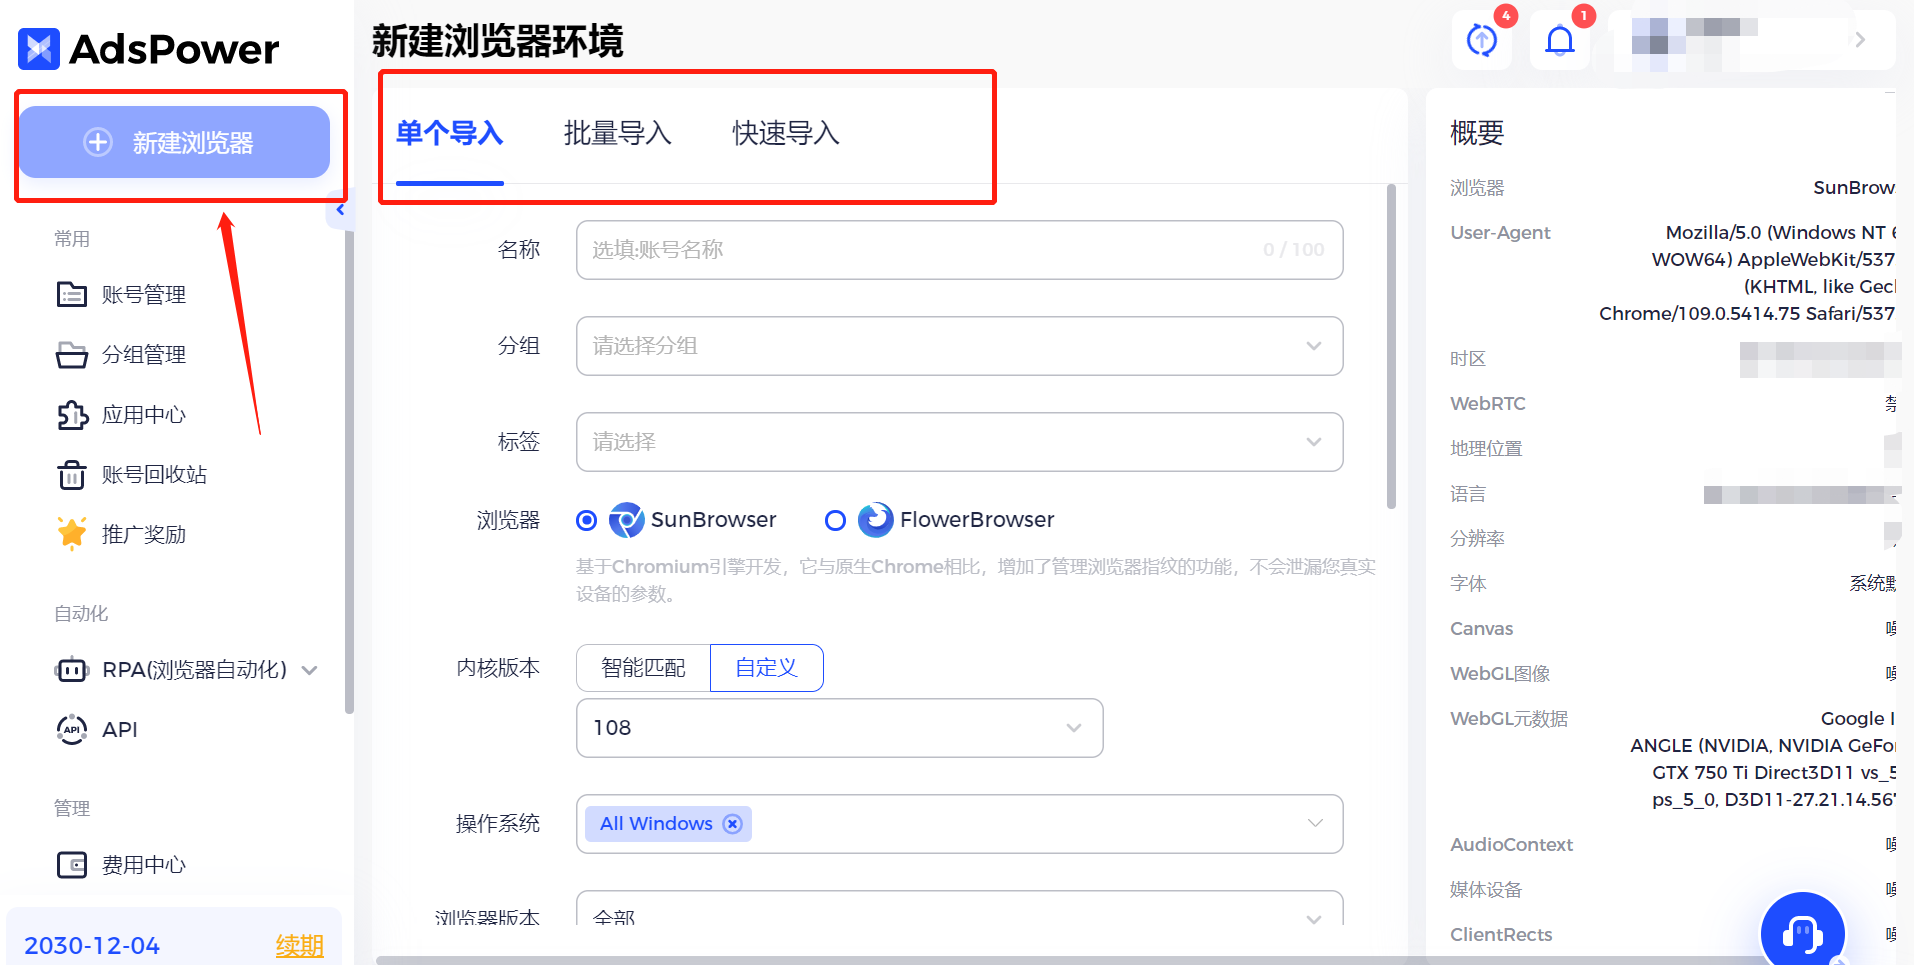Select the SunBrowser radio button
The height and width of the screenshot is (965, 1914).
point(587,520)
